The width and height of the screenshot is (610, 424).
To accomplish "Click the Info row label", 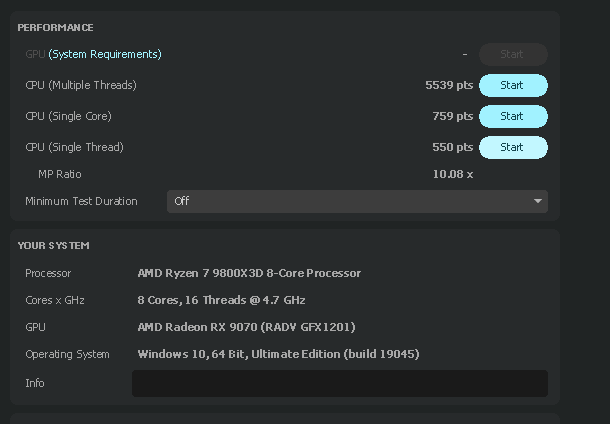I will click(35, 384).
